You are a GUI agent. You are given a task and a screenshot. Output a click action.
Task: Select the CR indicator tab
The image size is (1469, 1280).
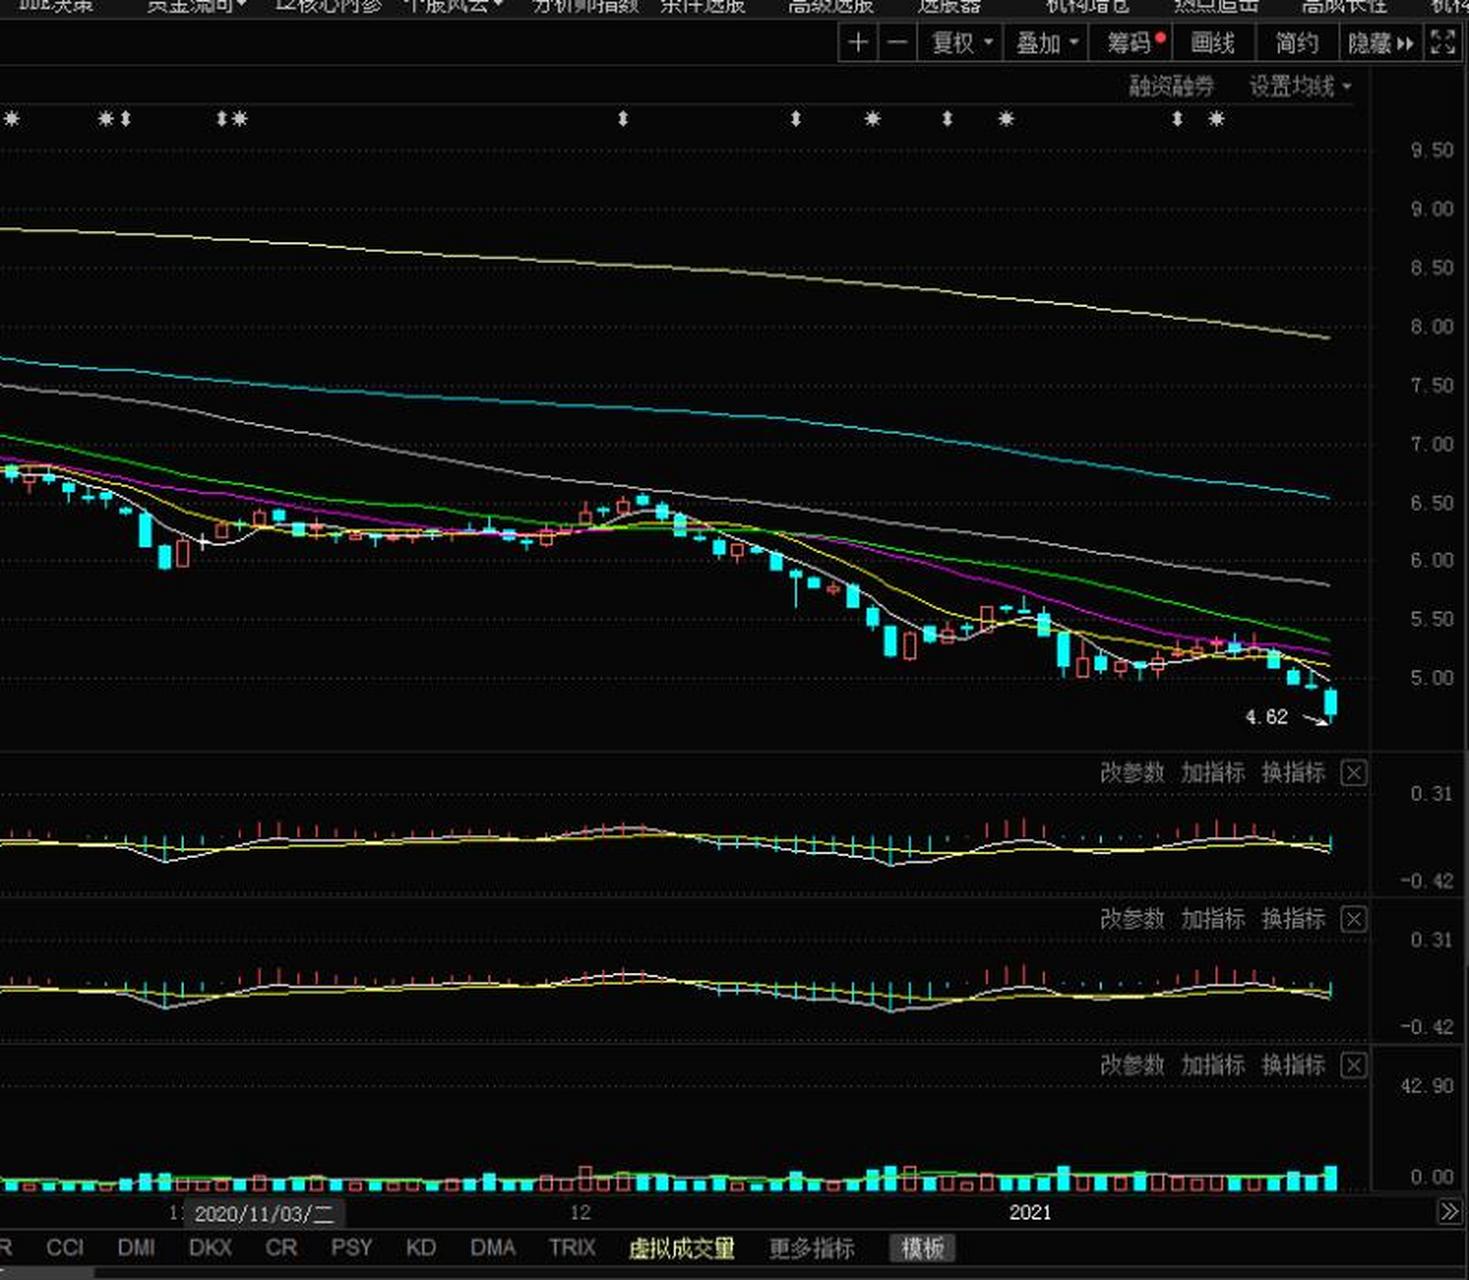coord(281,1248)
